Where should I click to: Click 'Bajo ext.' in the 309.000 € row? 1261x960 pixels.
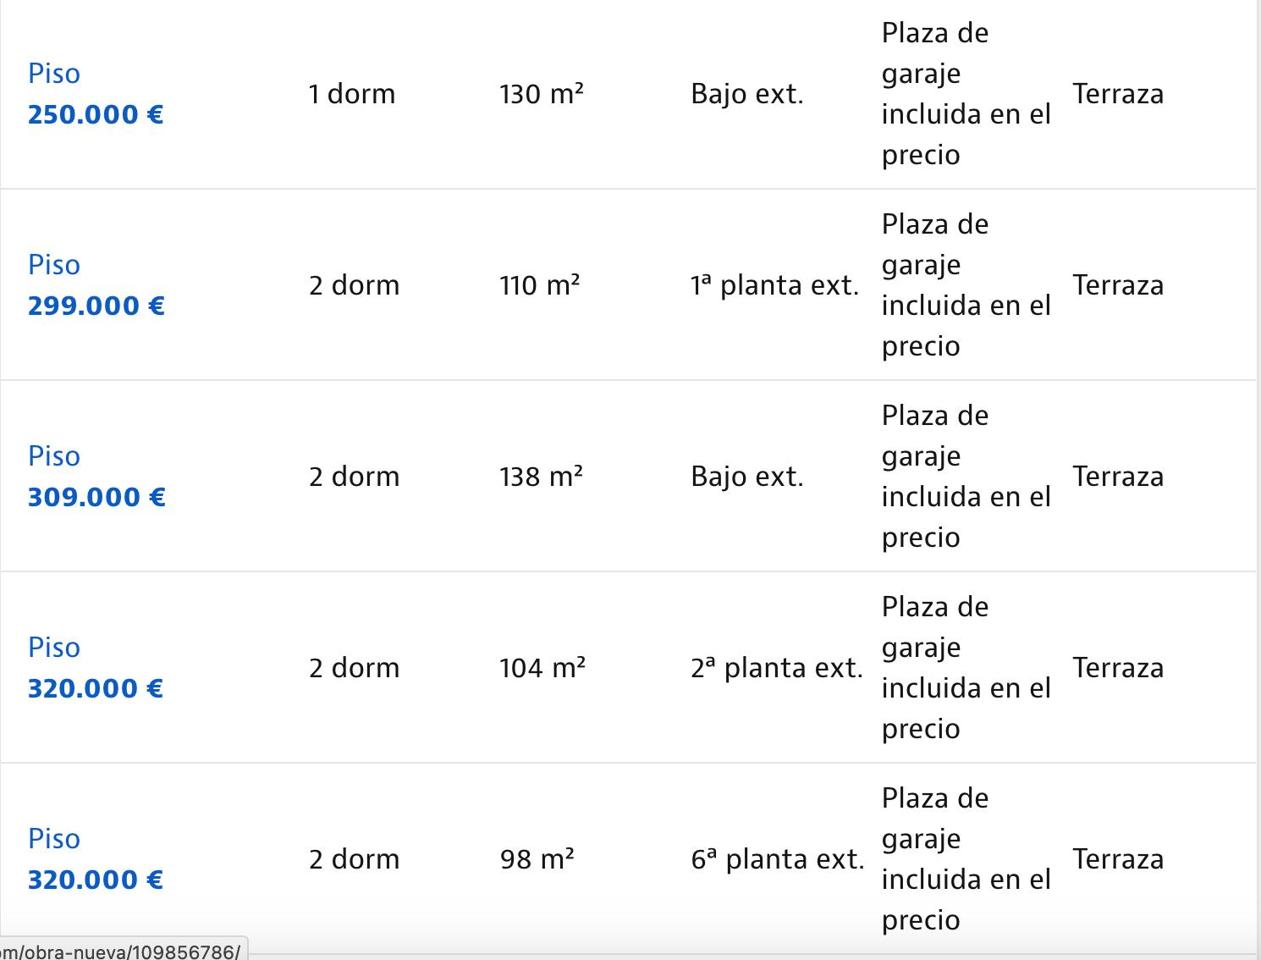pos(746,476)
